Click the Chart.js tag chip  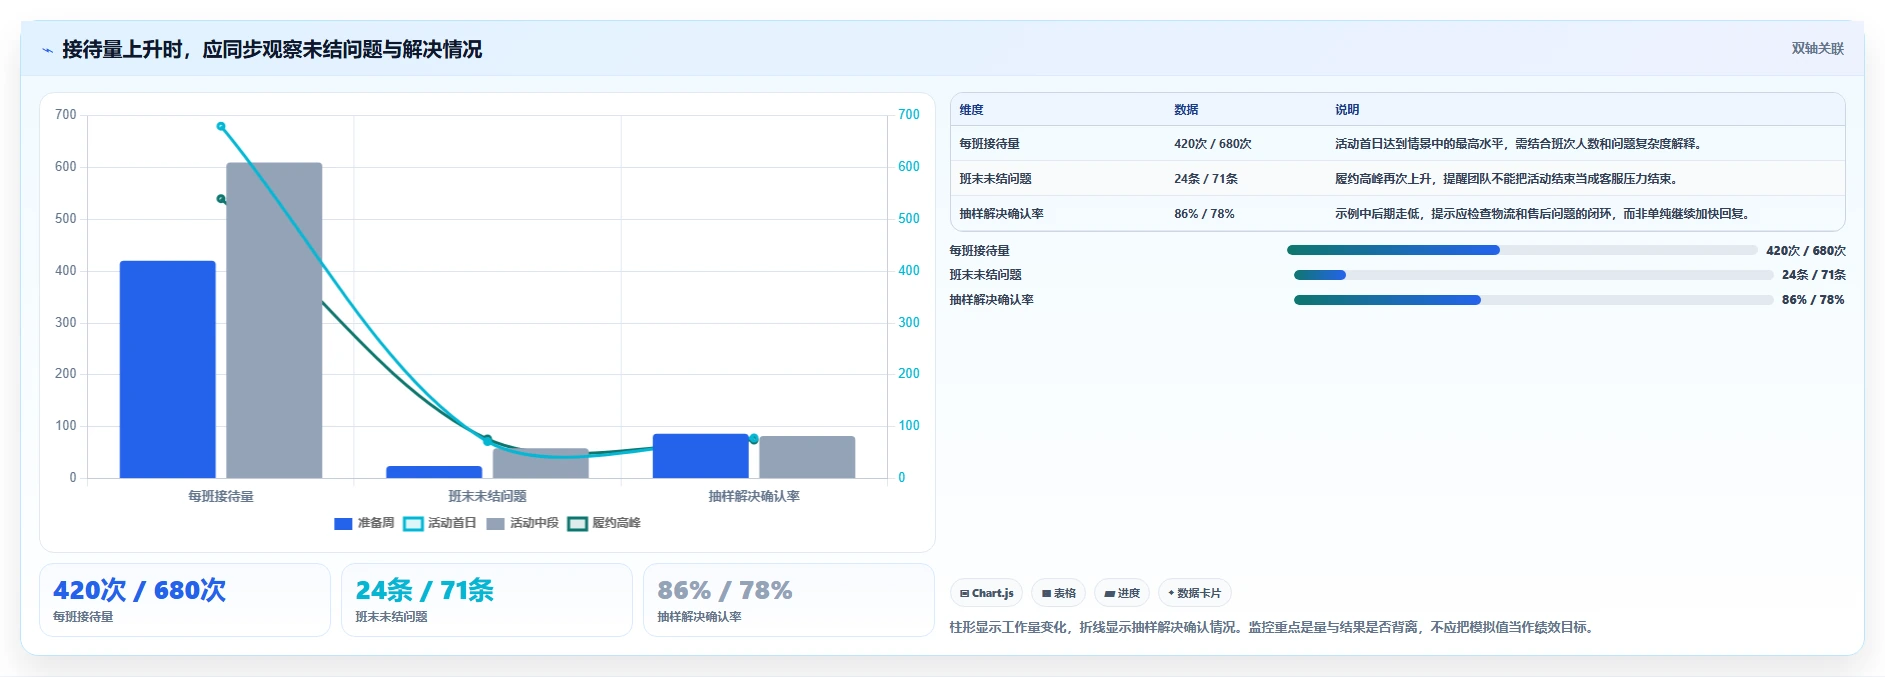pos(986,593)
